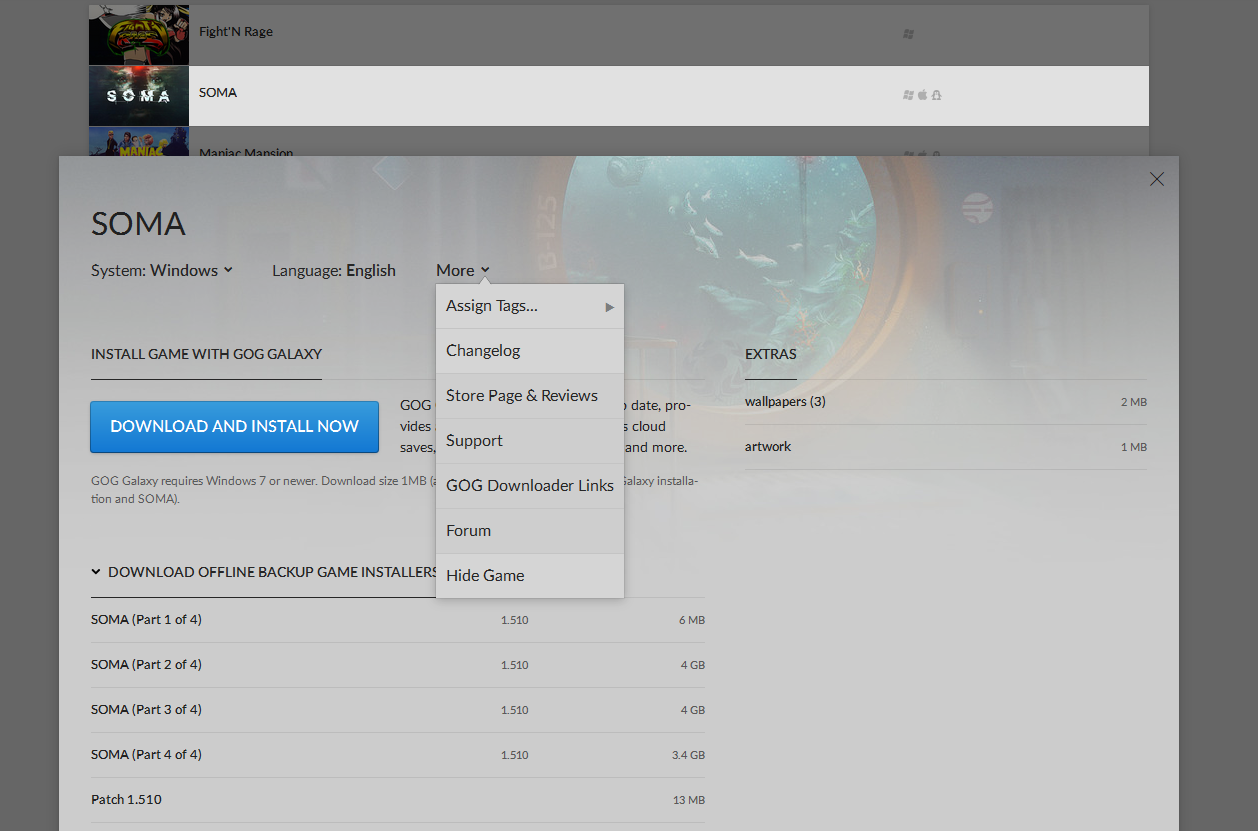Viewport: 1258px width, 831px height.
Task: Change the Language: English selection
Action: pyautogui.click(x=334, y=270)
